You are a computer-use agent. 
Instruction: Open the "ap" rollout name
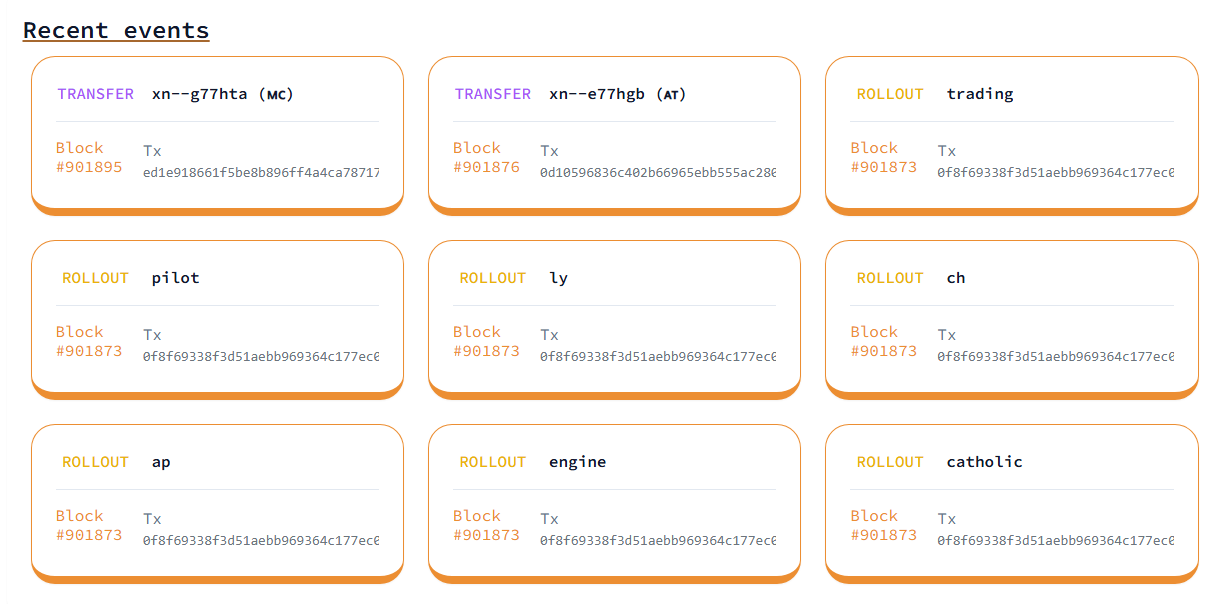pyautogui.click(x=161, y=462)
